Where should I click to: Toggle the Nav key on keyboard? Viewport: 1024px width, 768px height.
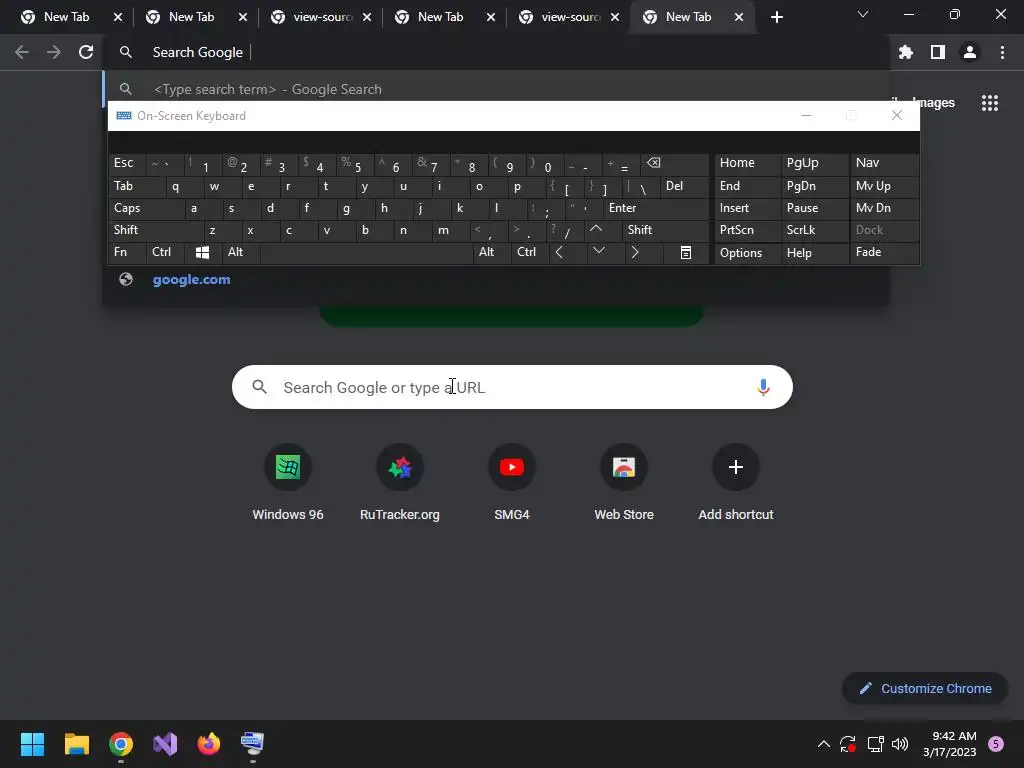click(x=885, y=163)
